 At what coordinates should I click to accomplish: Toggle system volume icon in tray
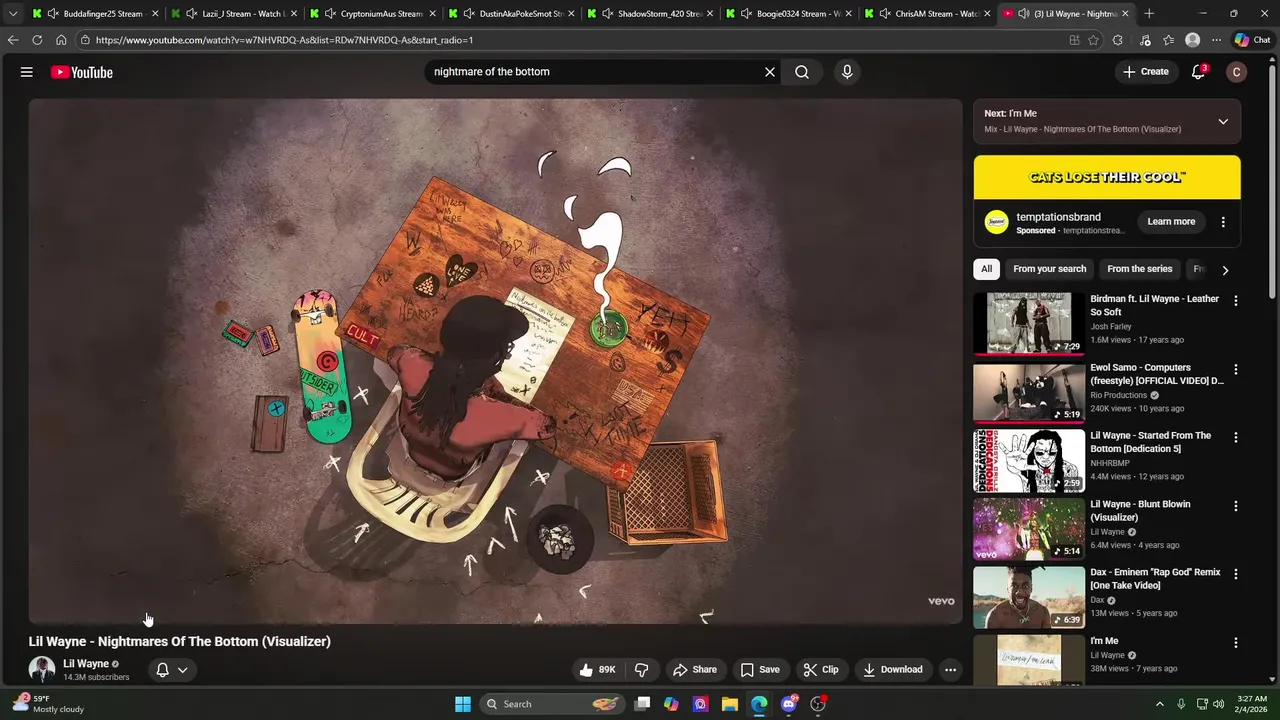(x=1218, y=704)
